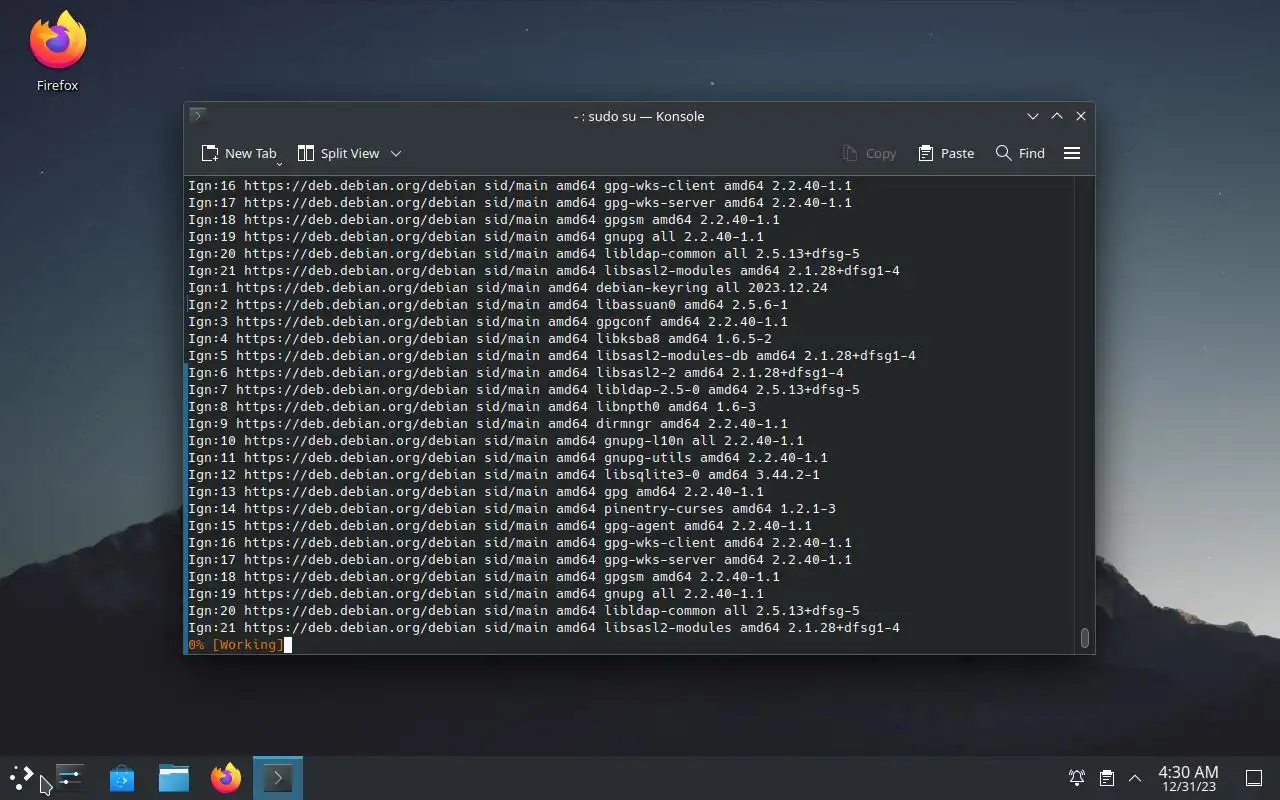The image size is (1280, 800).
Task: Open the Konsole hamburger menu
Action: [1072, 153]
